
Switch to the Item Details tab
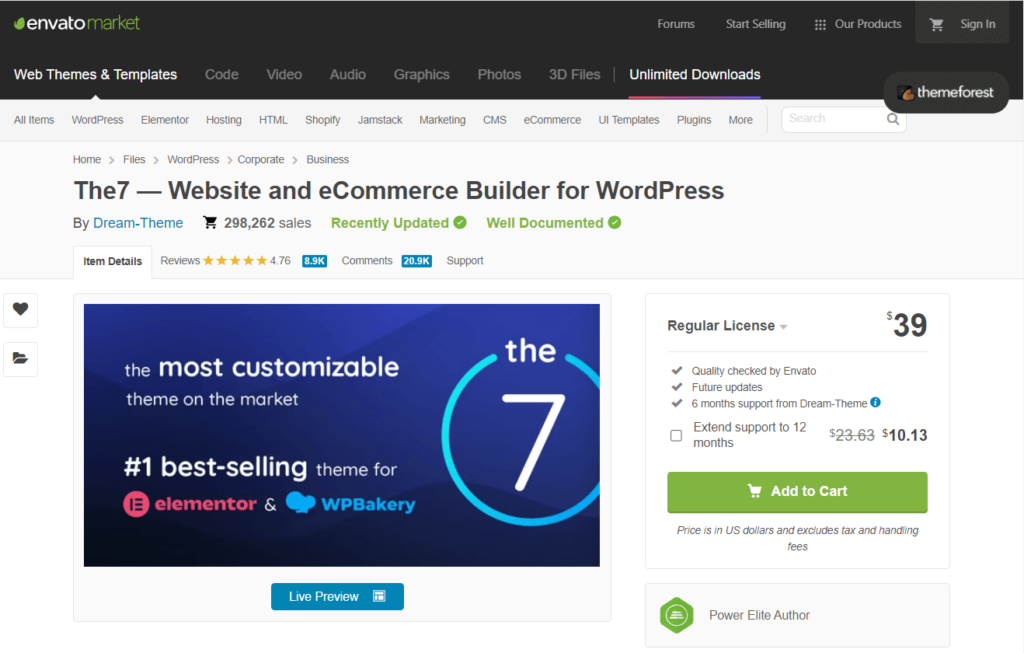pos(112,261)
